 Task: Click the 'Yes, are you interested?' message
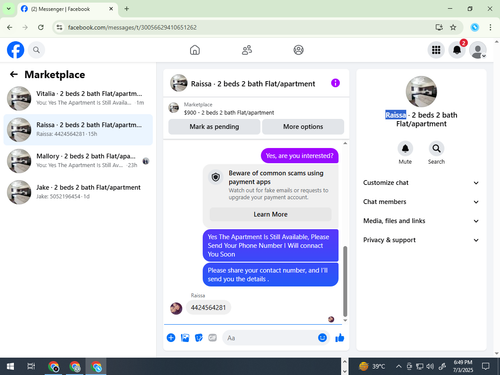[x=299, y=156]
